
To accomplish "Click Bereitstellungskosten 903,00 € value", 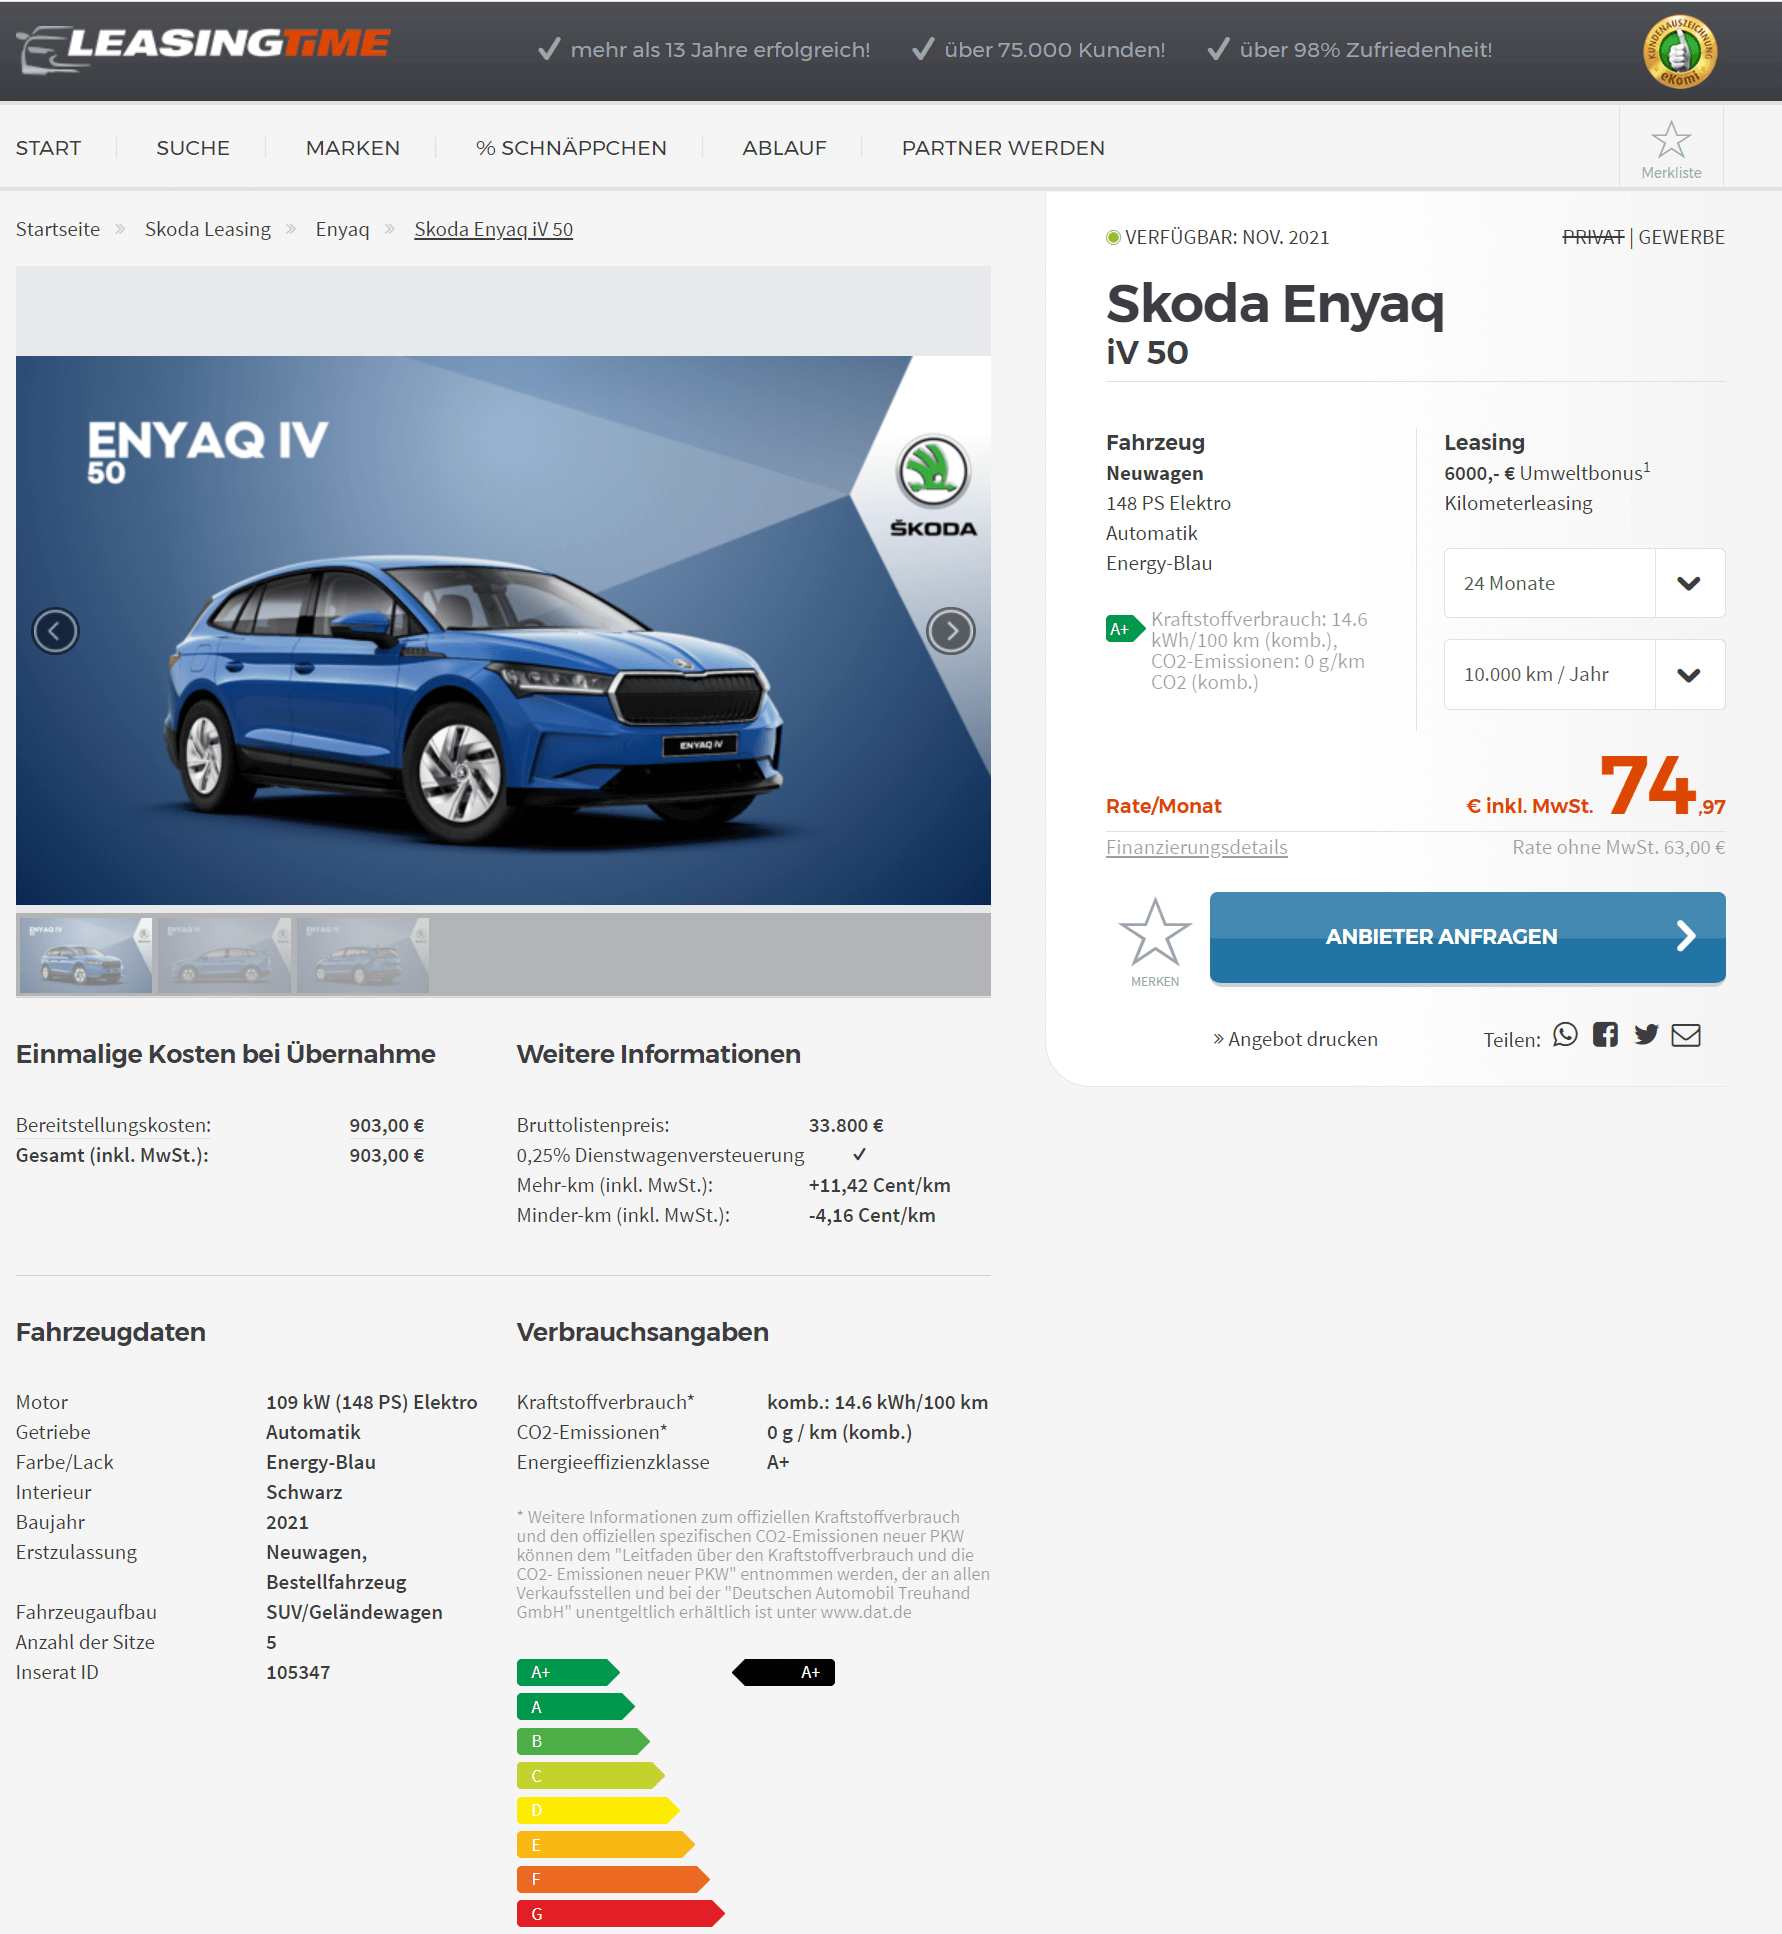I will (387, 1125).
